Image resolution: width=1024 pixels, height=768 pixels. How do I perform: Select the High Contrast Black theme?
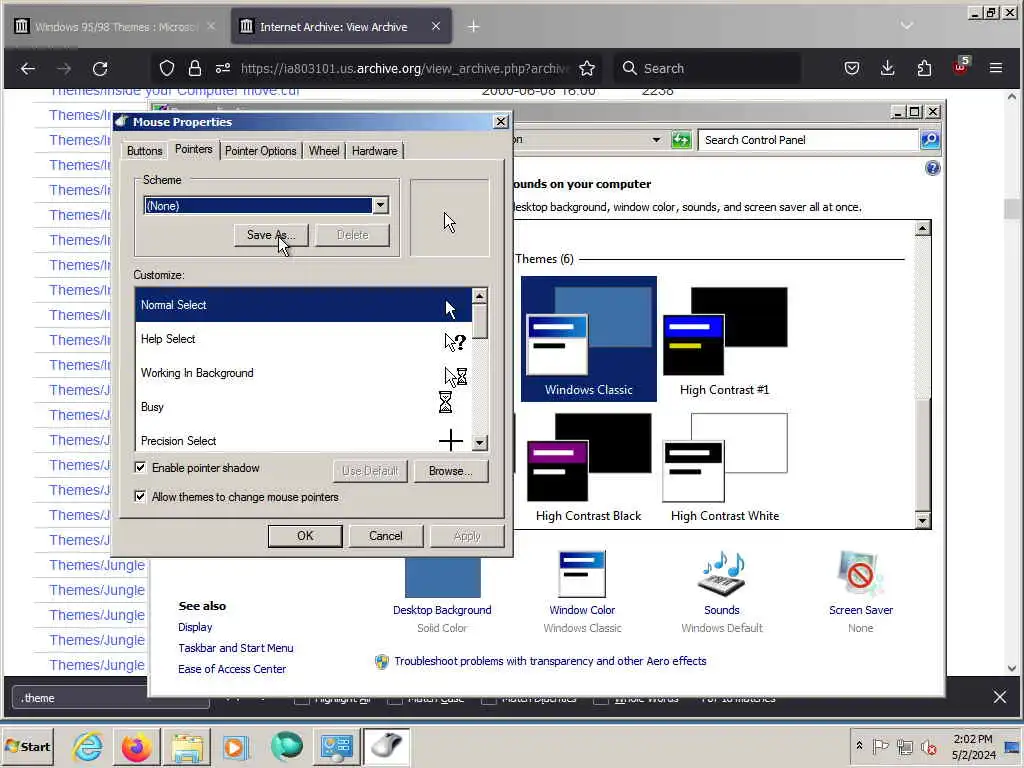tap(588, 467)
